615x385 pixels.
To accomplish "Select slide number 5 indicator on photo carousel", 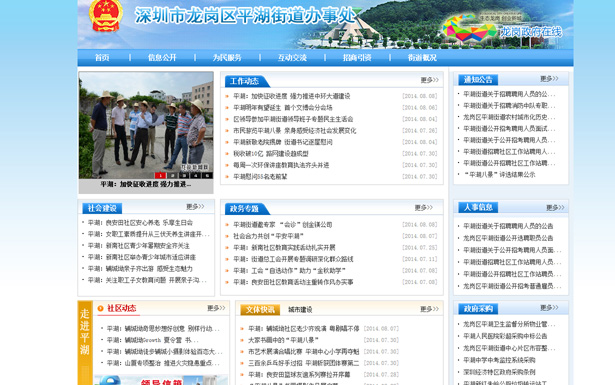I will 207,176.
